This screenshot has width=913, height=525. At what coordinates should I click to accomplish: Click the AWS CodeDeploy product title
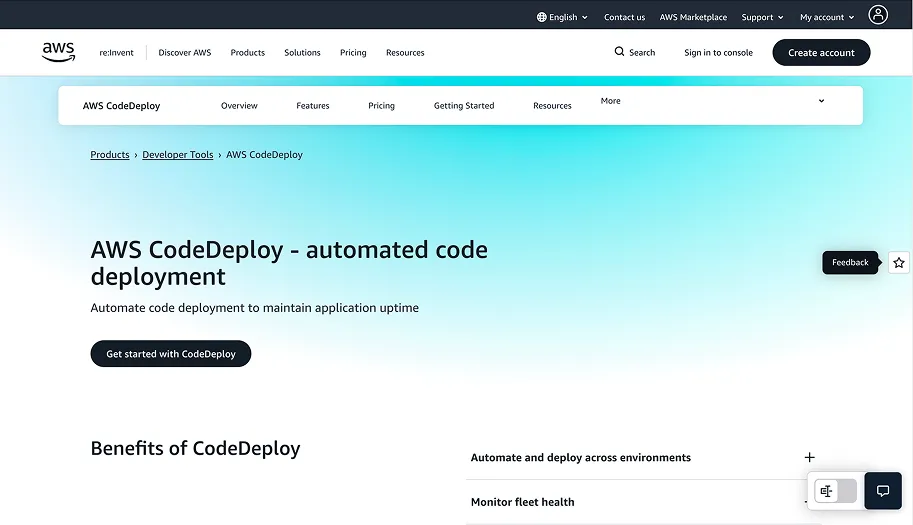pos(121,105)
